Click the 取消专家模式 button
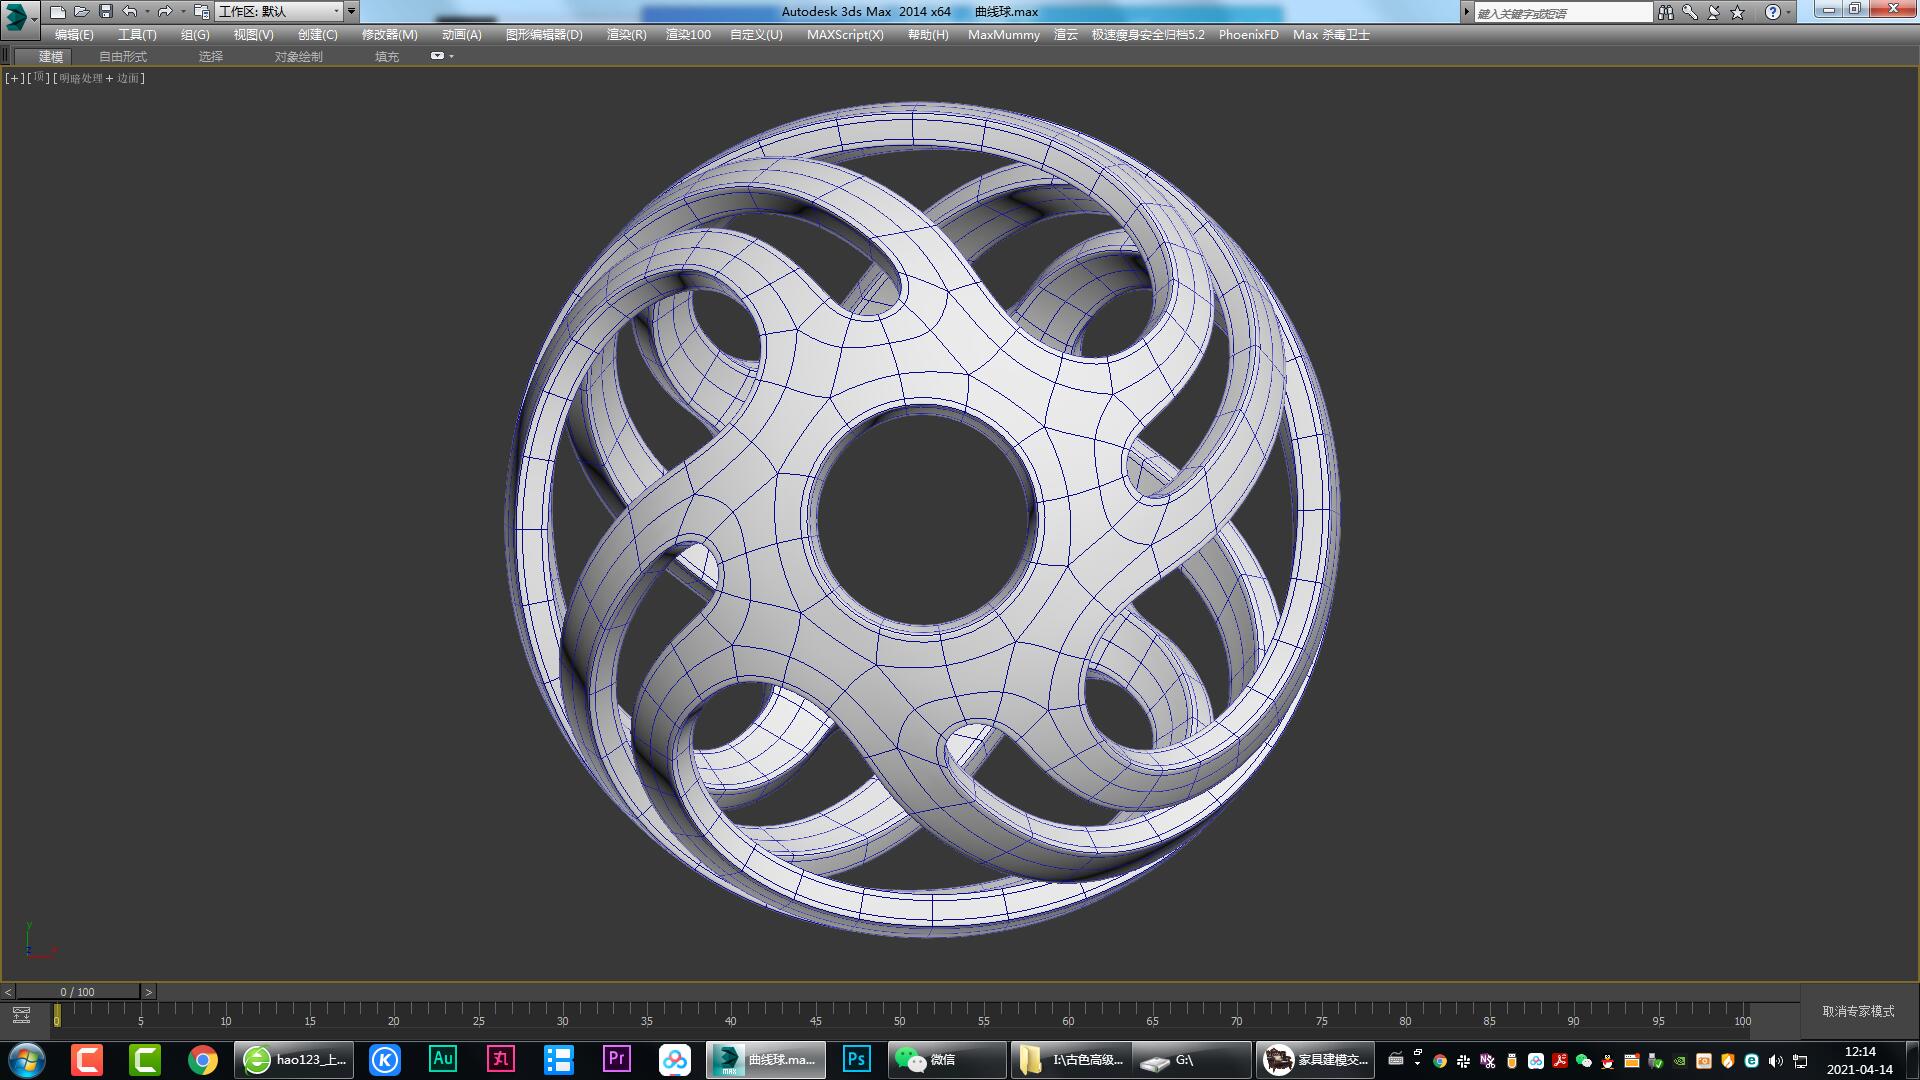This screenshot has height=1080, width=1920. (x=1859, y=1012)
